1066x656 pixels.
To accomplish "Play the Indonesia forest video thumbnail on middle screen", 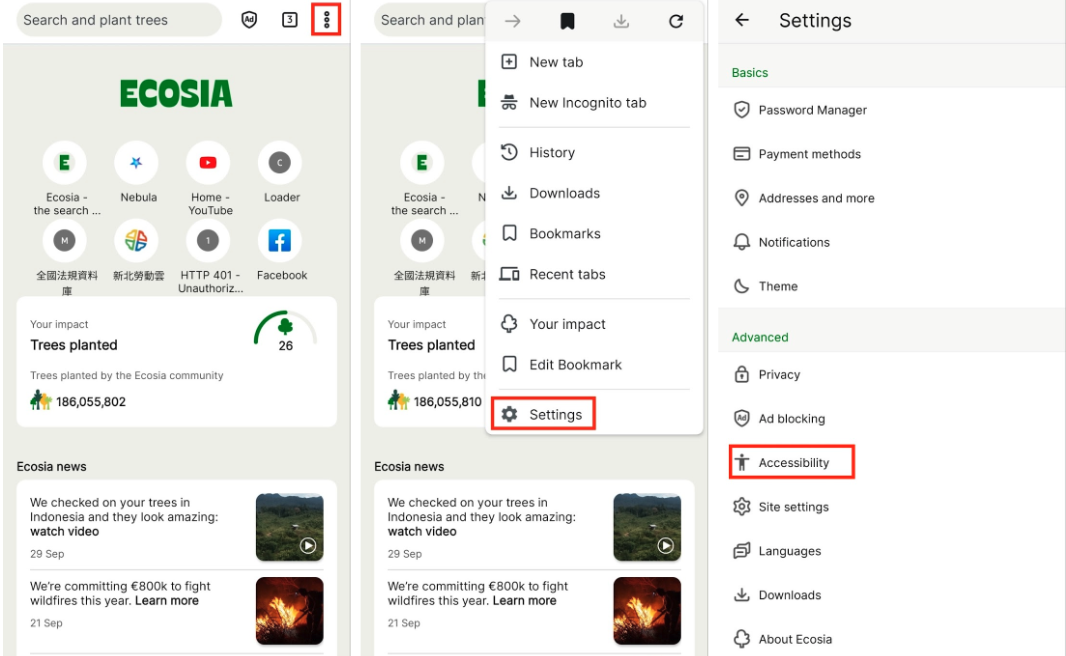I will pos(647,527).
